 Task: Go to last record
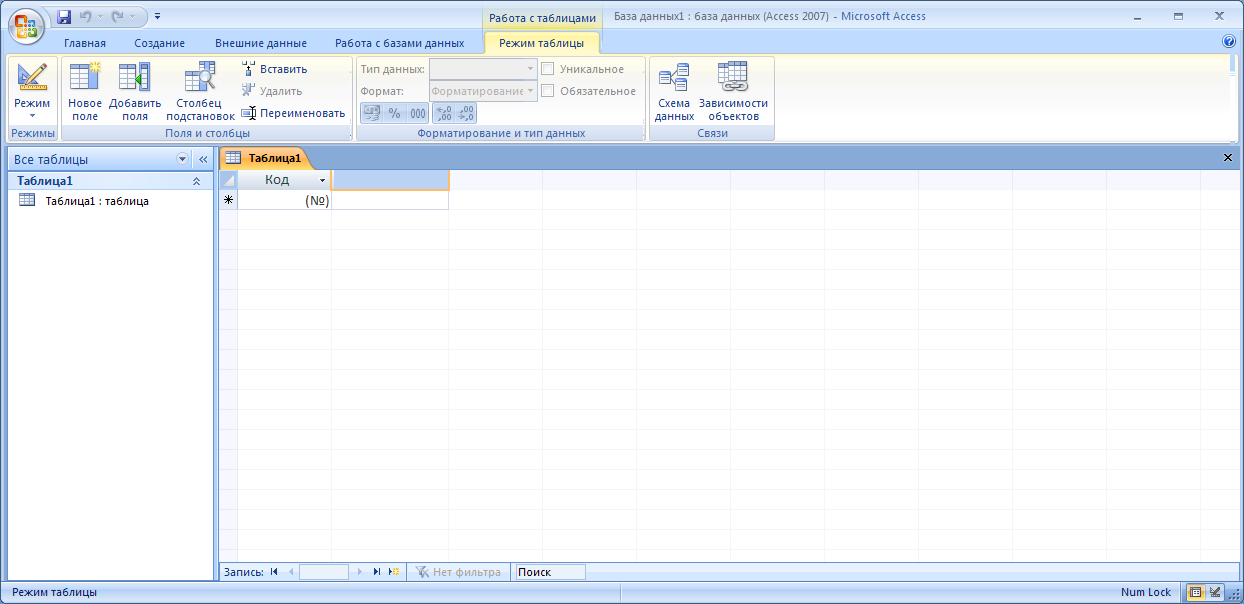point(377,572)
